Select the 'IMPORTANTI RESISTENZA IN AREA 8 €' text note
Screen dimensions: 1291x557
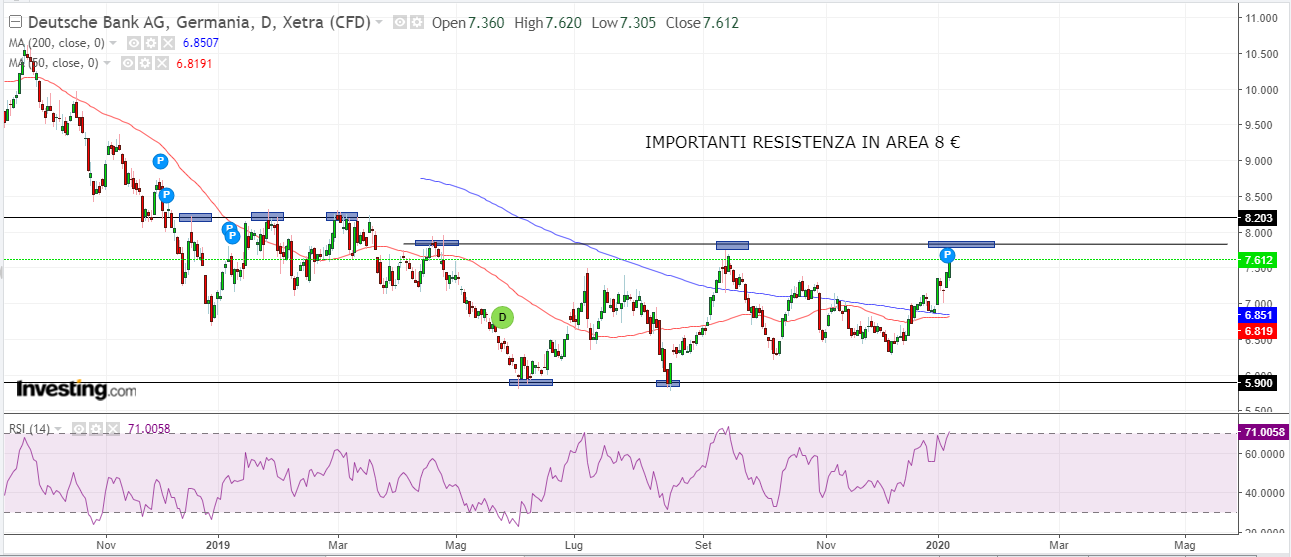(802, 142)
